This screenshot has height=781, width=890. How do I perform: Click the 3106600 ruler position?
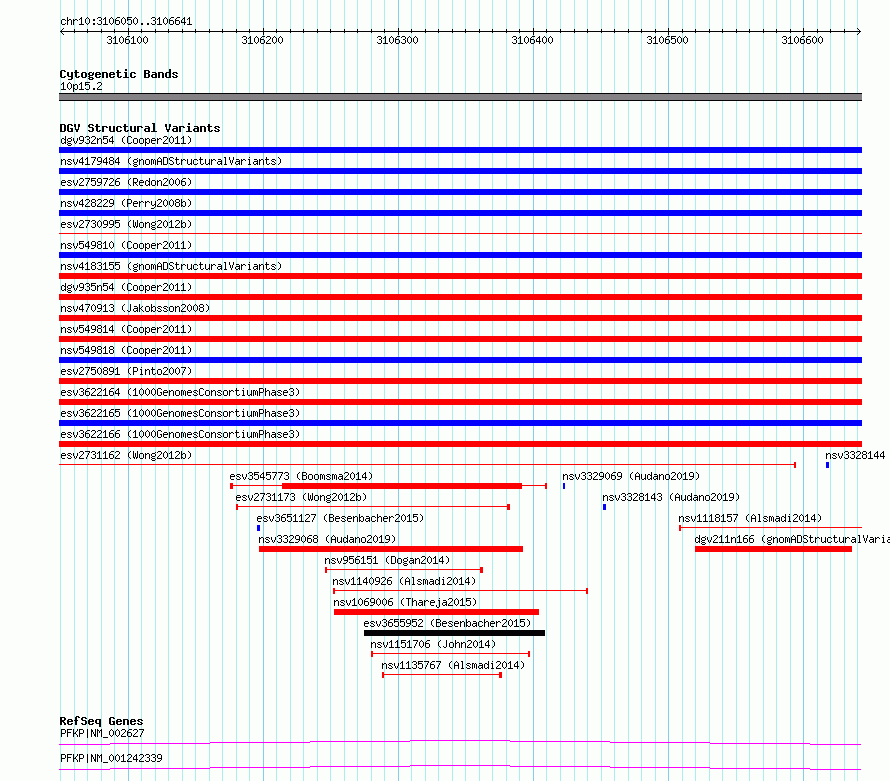(x=802, y=40)
